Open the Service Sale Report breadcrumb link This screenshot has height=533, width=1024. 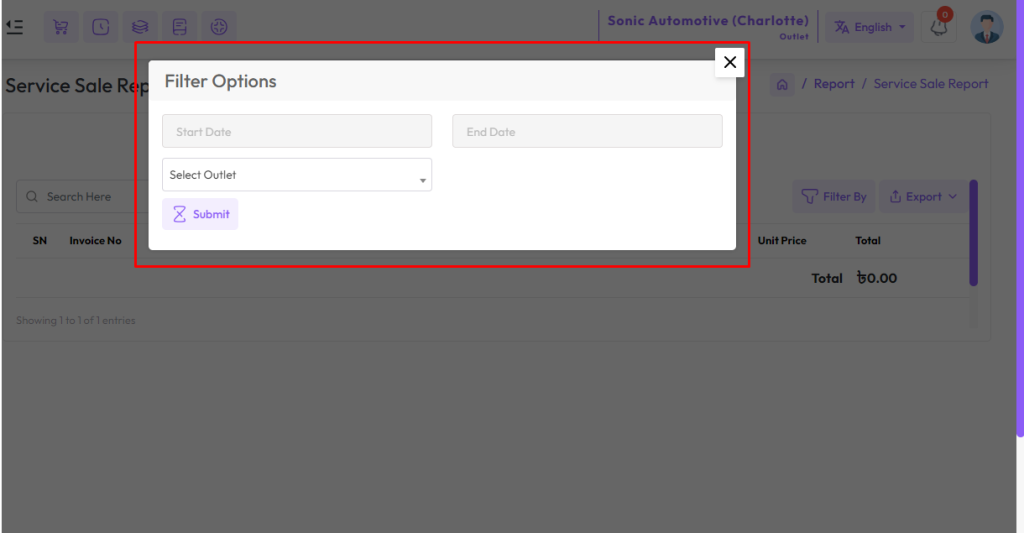click(931, 84)
